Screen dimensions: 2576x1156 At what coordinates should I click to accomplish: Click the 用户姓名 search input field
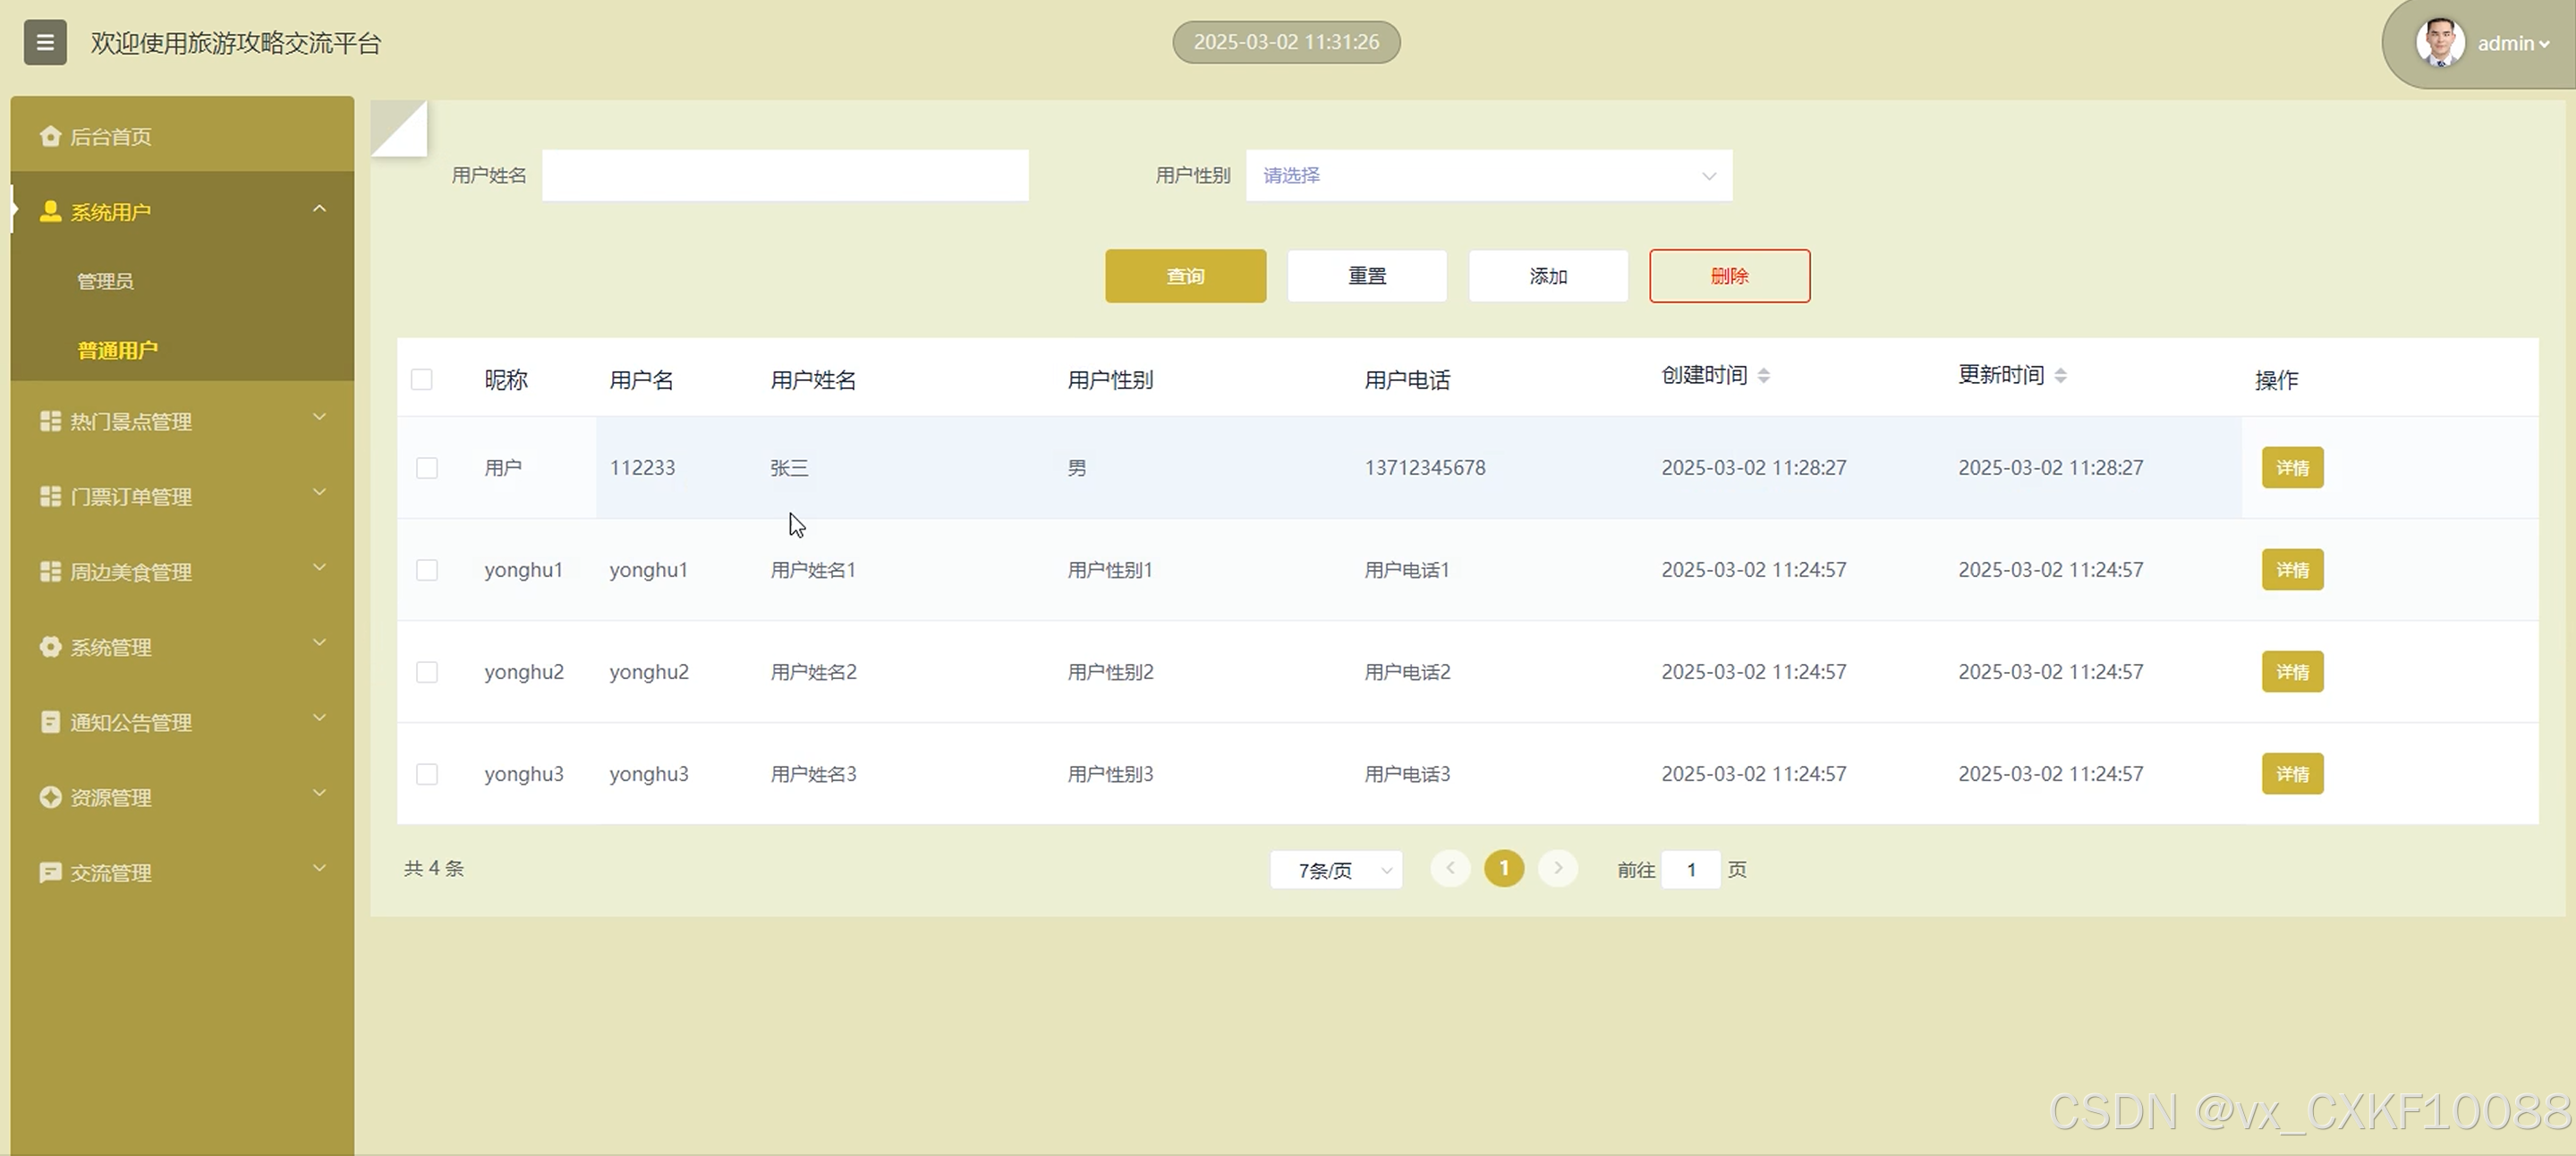(785, 176)
